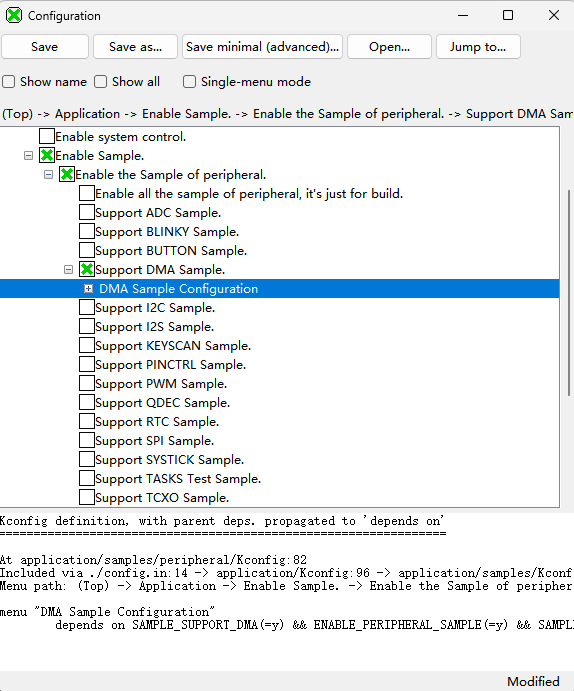The width and height of the screenshot is (574, 691).
Task: Uncheck the green X on Support DMA Sample
Action: pyautogui.click(x=87, y=269)
